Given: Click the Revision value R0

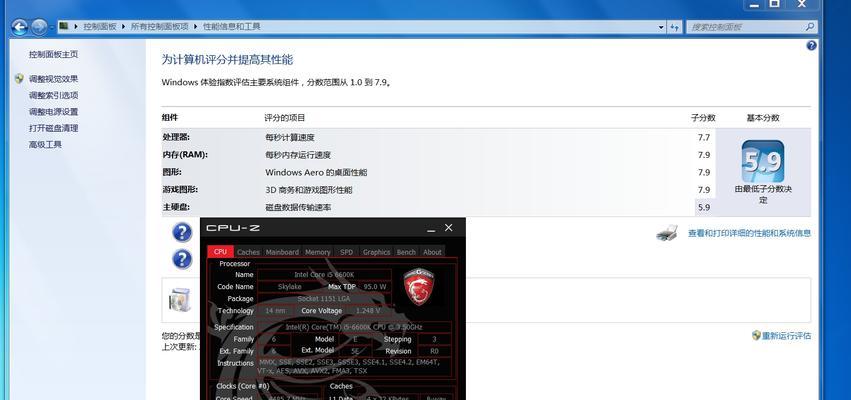Looking at the screenshot, I should [x=434, y=351].
